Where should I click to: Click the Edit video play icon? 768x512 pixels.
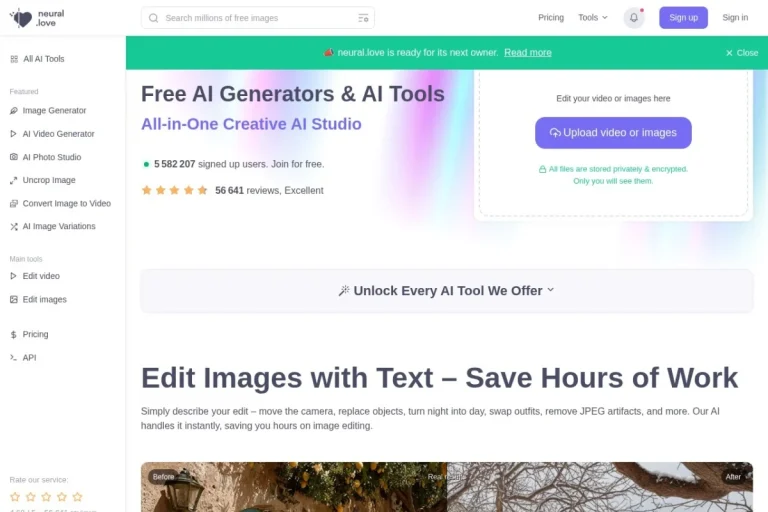click(14, 276)
